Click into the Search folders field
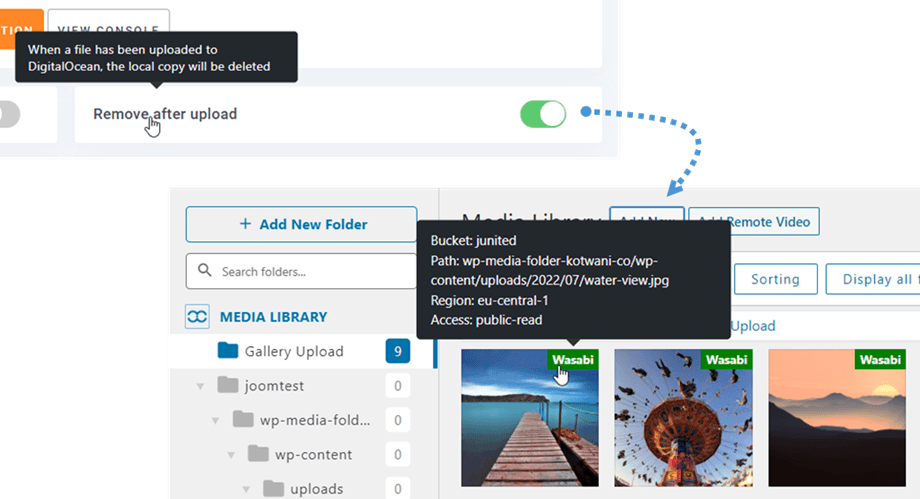This screenshot has height=499, width=920. point(310,271)
